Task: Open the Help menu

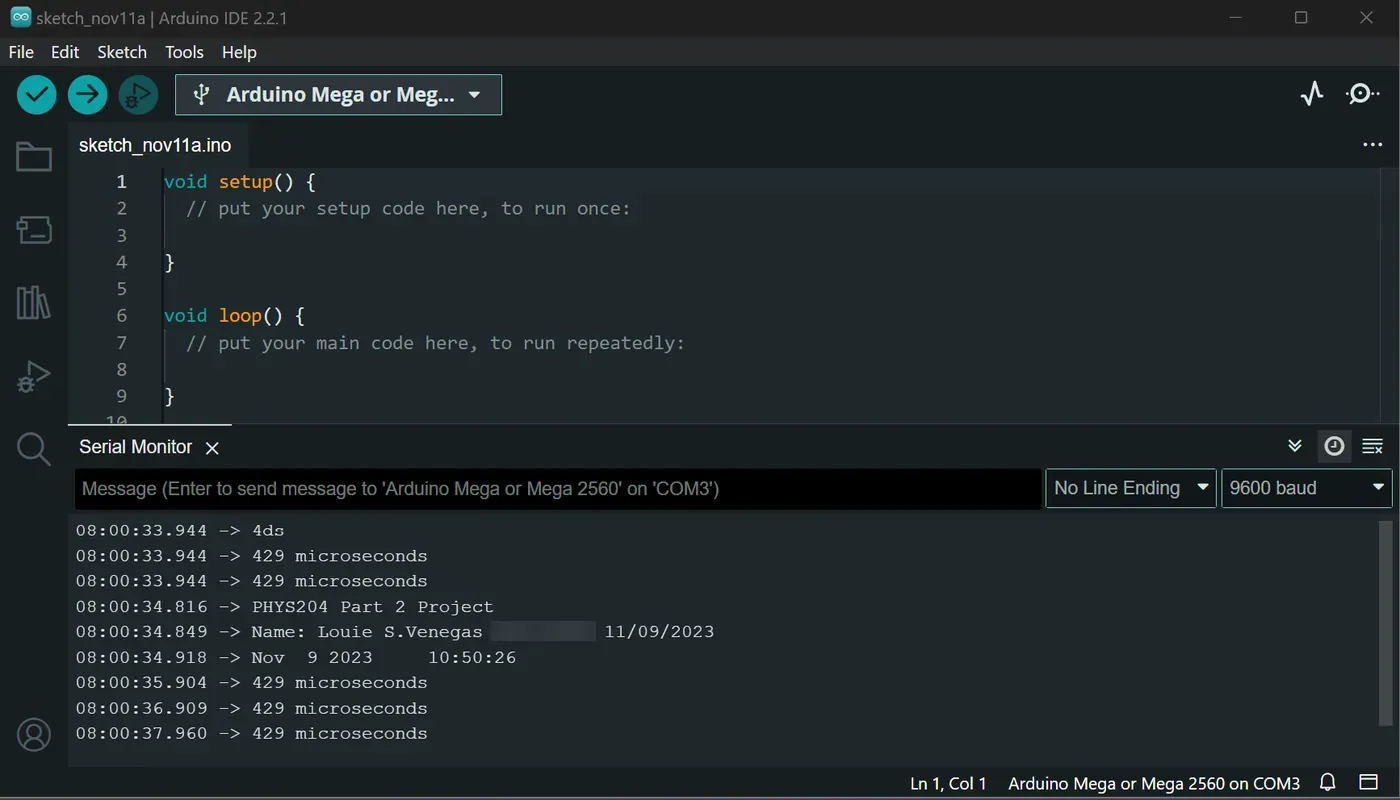Action: click(x=239, y=52)
